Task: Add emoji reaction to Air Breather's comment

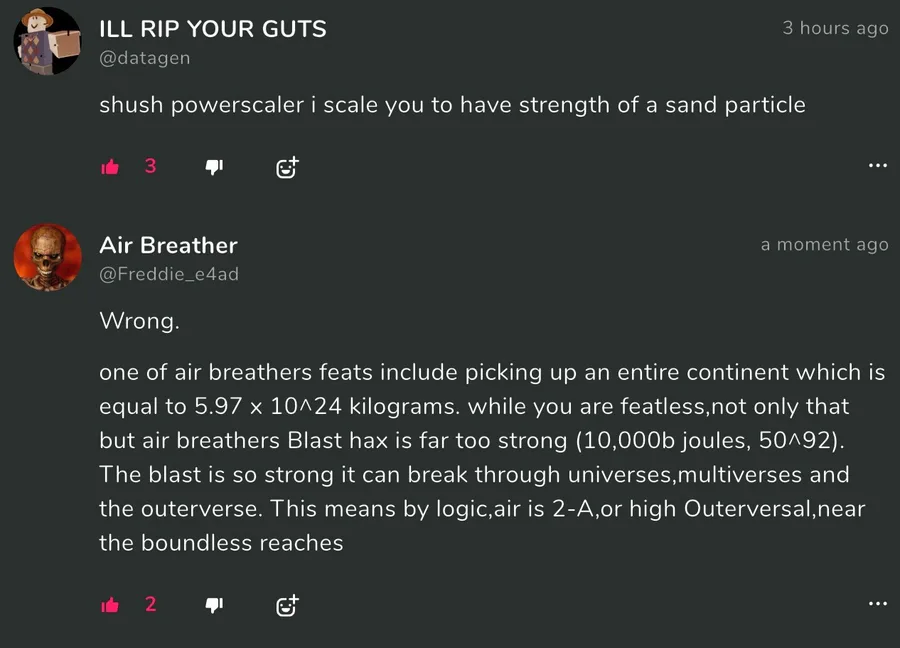Action: click(x=287, y=605)
